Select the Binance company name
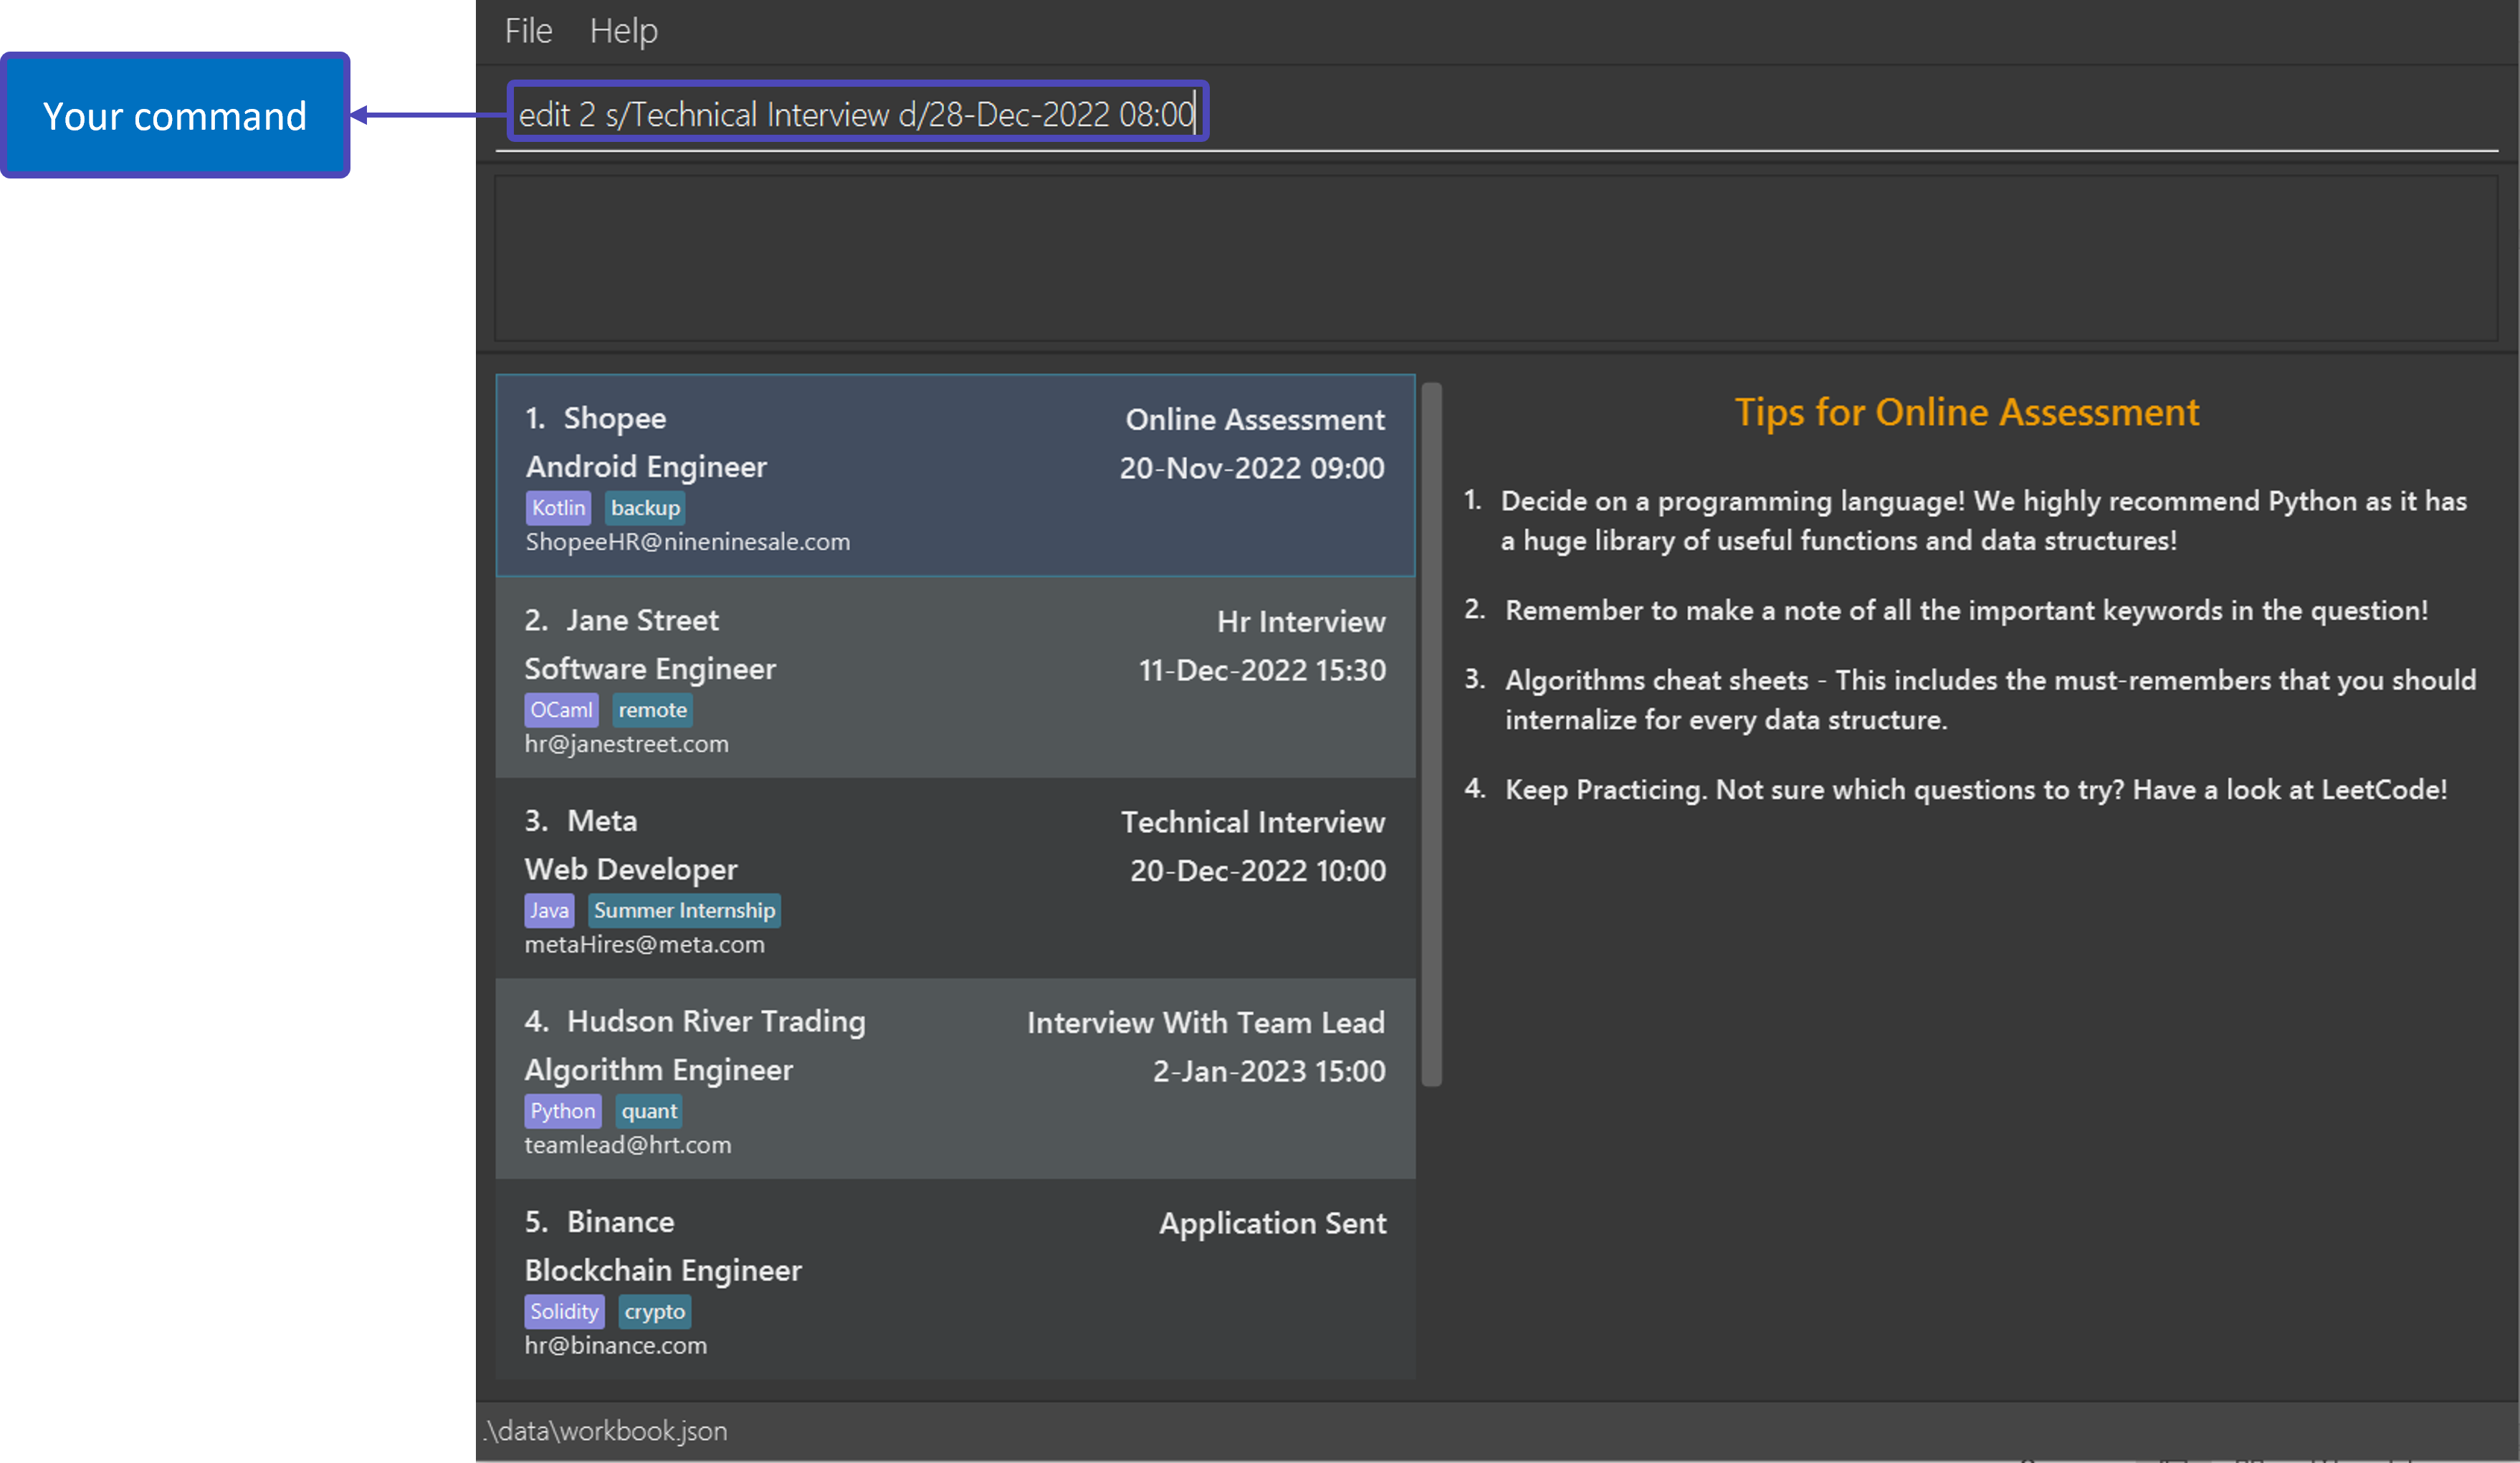Image resolution: width=2520 pixels, height=1463 pixels. point(621,1222)
